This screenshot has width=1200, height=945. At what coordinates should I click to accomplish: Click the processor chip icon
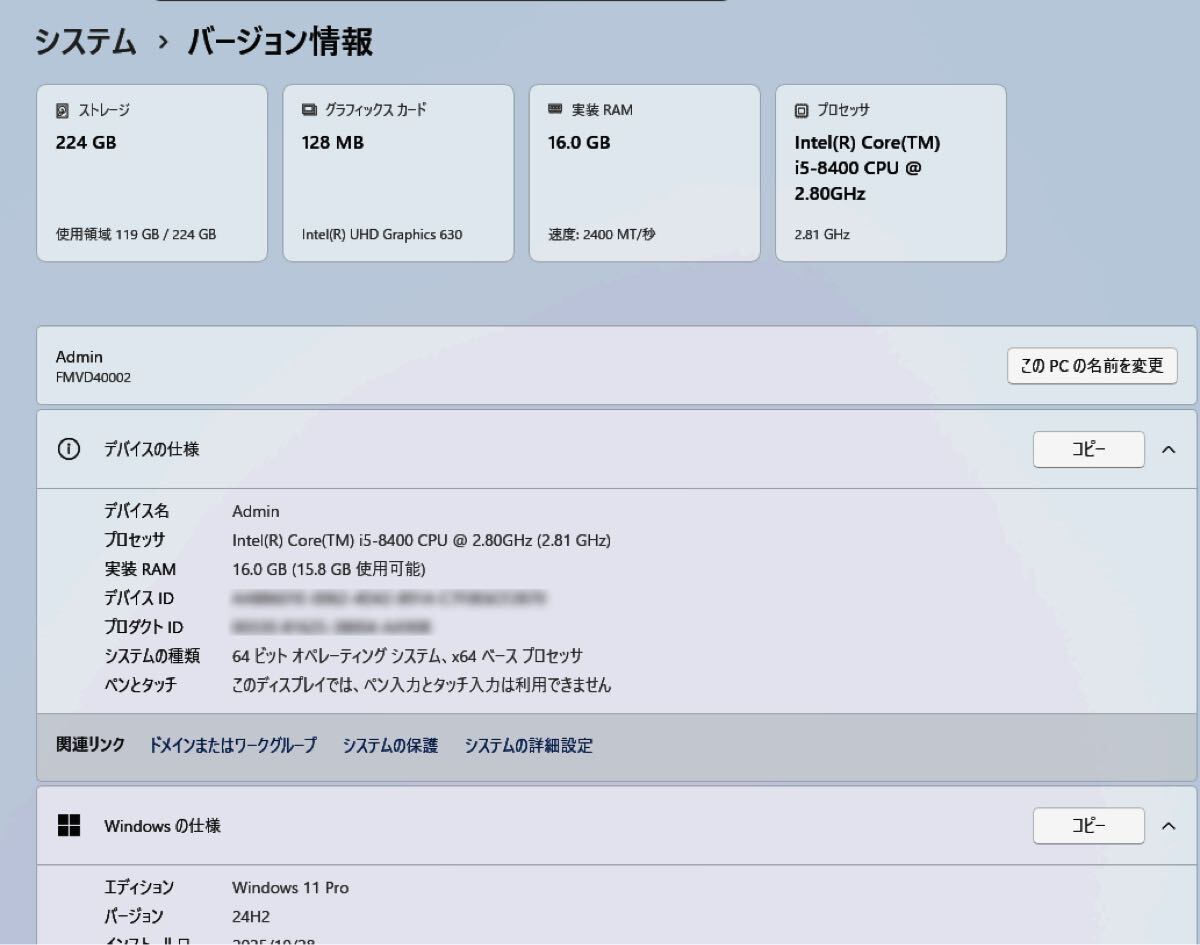pyautogui.click(x=801, y=111)
